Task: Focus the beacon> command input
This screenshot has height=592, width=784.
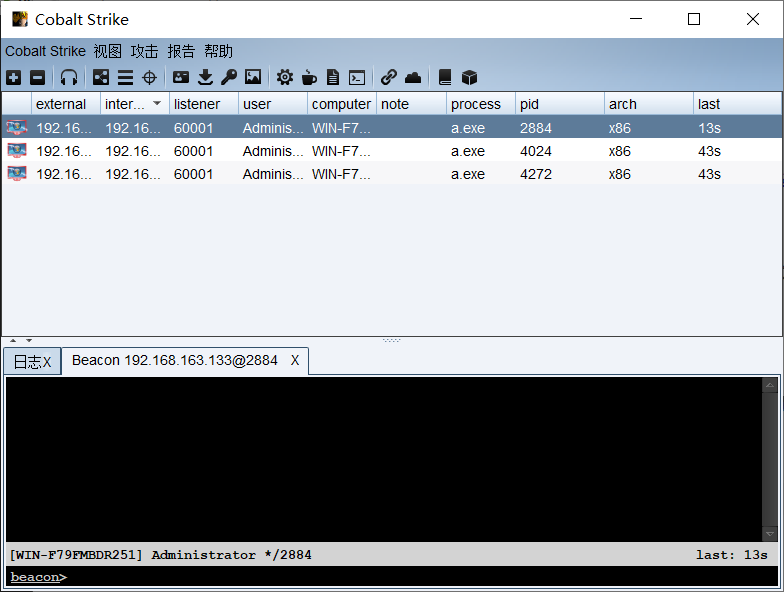Action: click(392, 577)
